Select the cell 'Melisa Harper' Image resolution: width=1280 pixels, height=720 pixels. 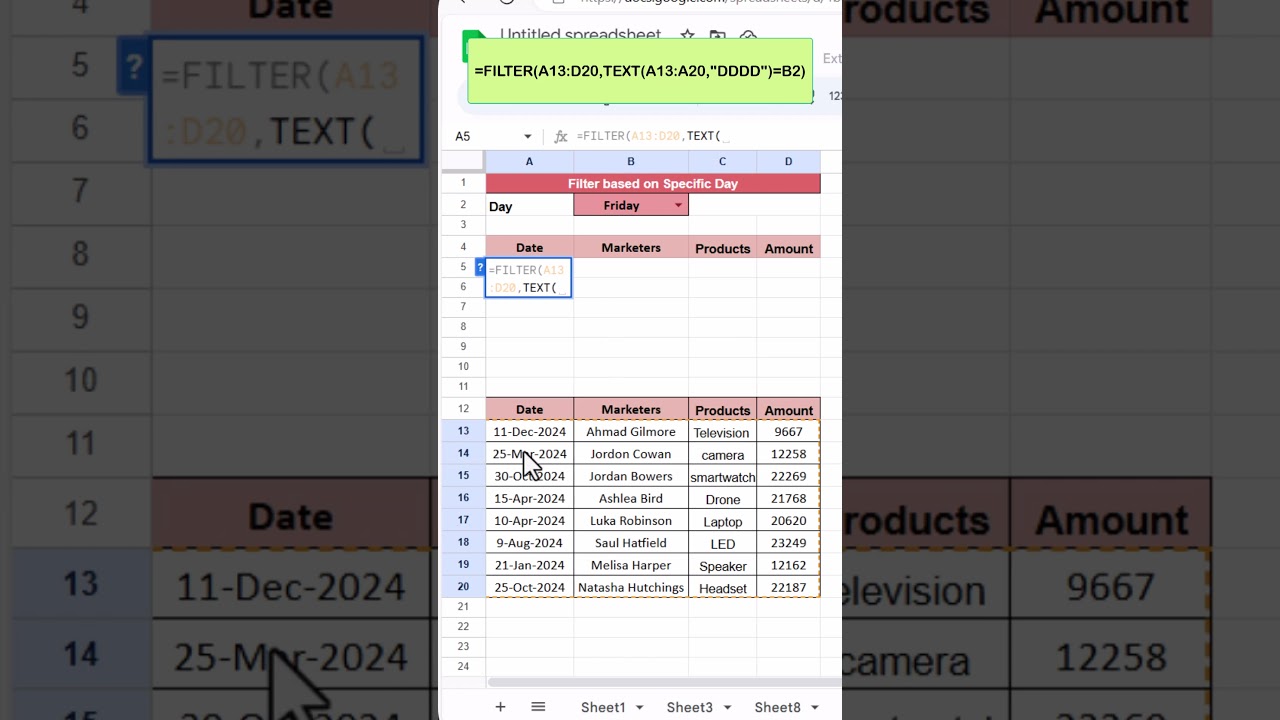631,565
